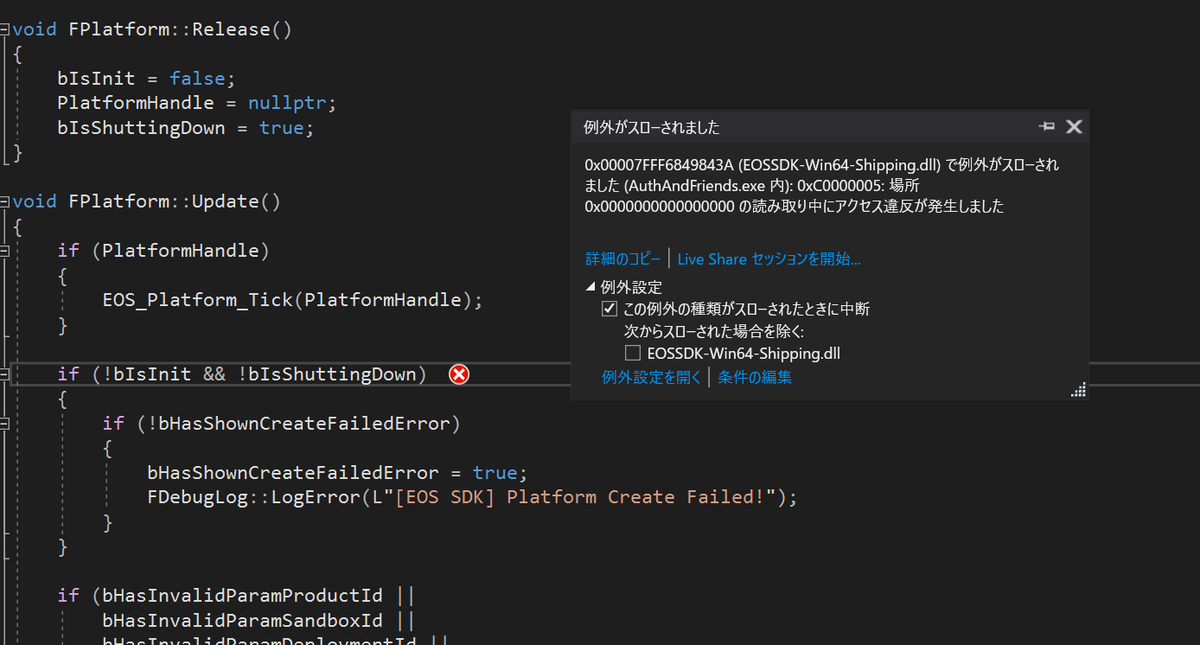Close the exception thrown popup
The height and width of the screenshot is (645, 1200).
click(x=1074, y=127)
